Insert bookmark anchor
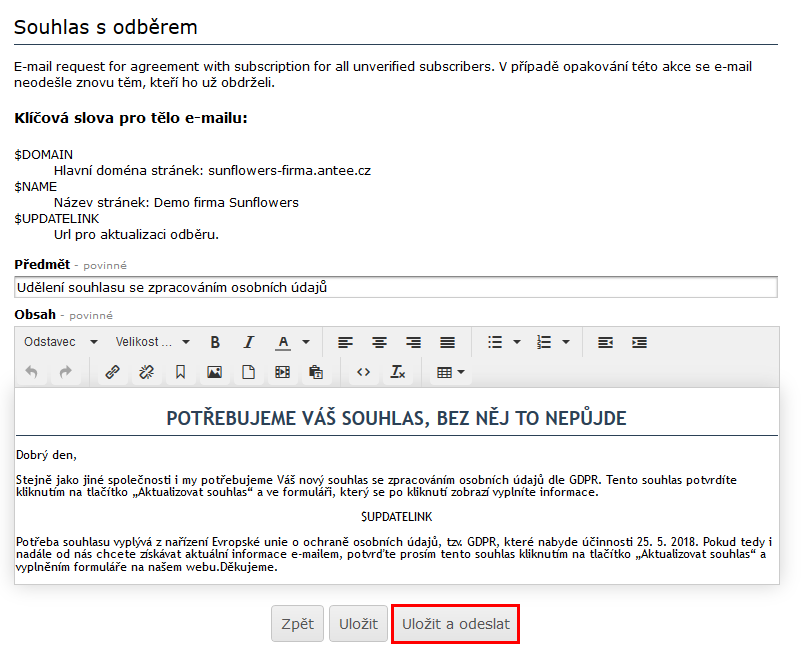The image size is (801, 658). (x=180, y=372)
